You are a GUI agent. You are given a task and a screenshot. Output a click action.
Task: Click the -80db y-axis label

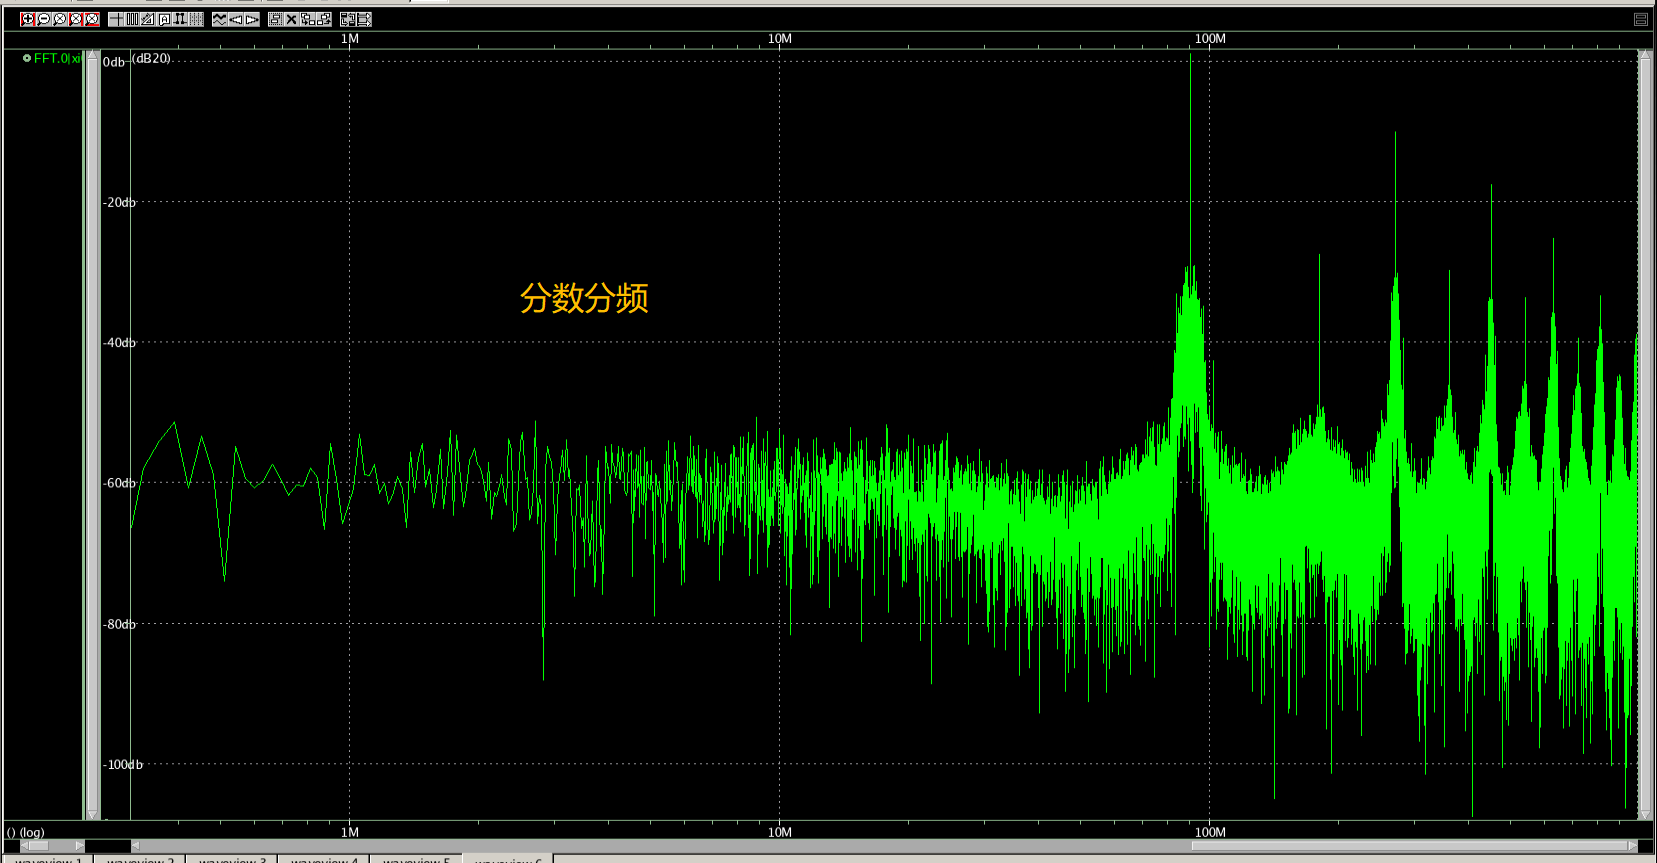click(x=119, y=624)
